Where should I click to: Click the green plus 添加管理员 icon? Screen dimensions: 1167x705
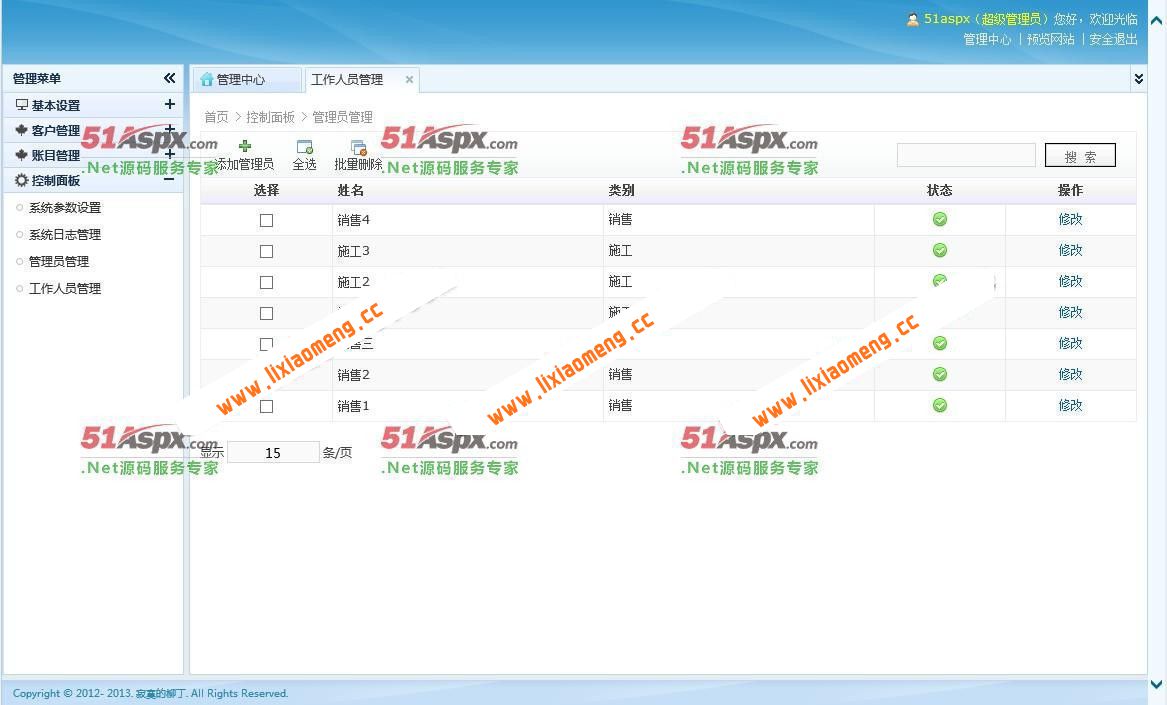245,146
